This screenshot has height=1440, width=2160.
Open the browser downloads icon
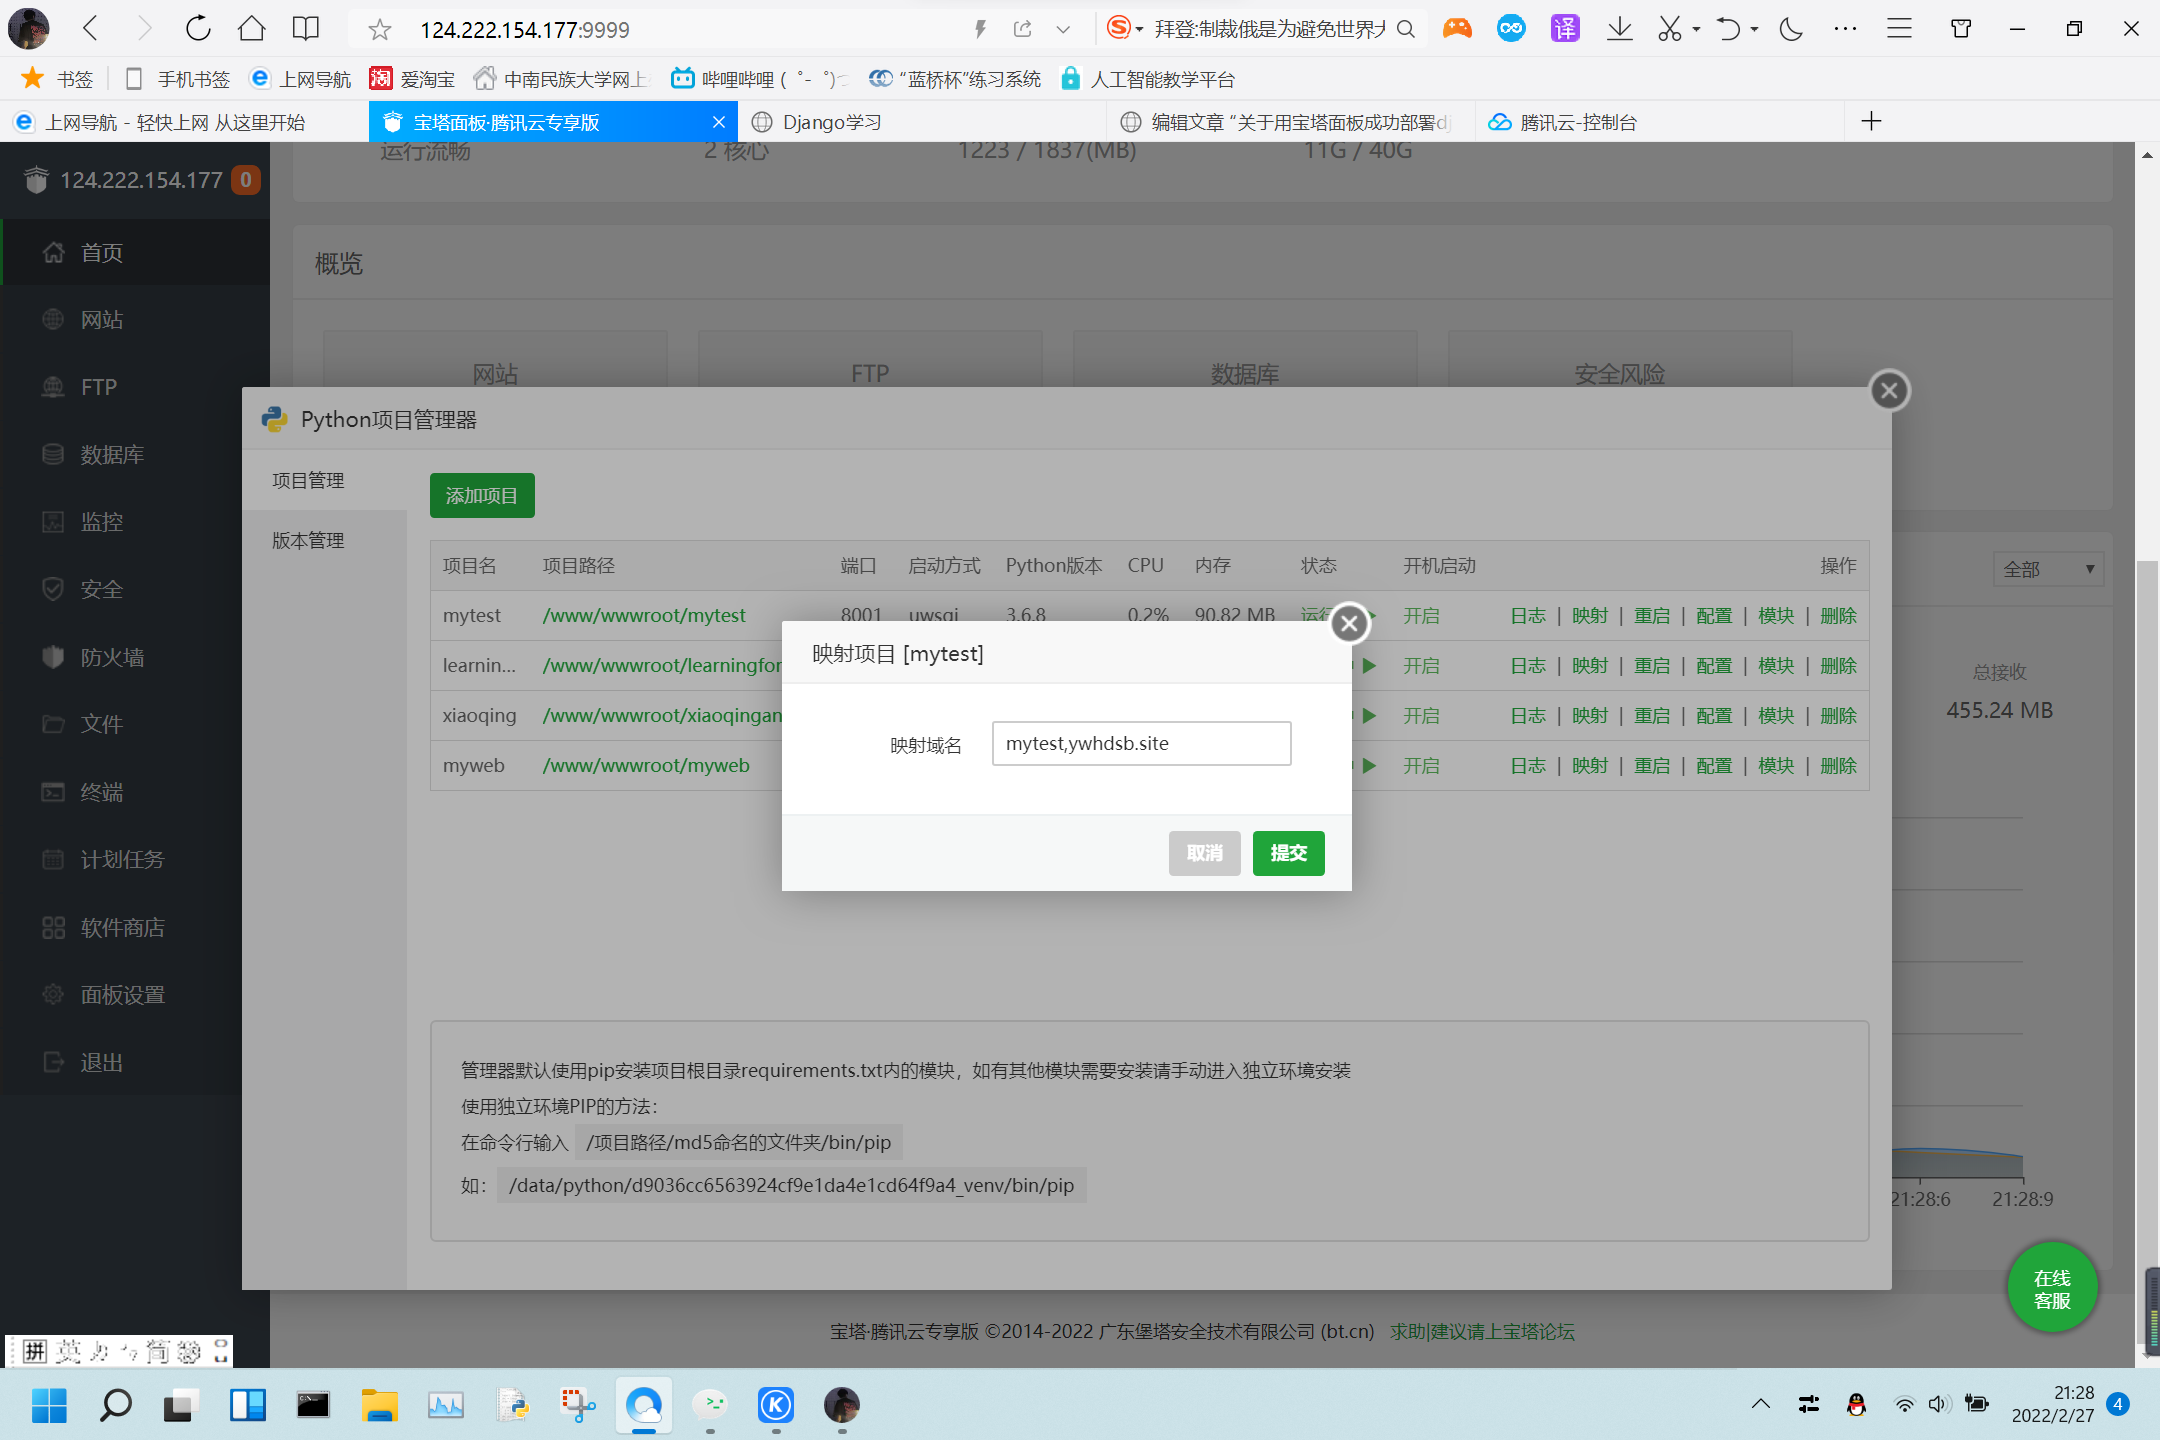pyautogui.click(x=1620, y=29)
